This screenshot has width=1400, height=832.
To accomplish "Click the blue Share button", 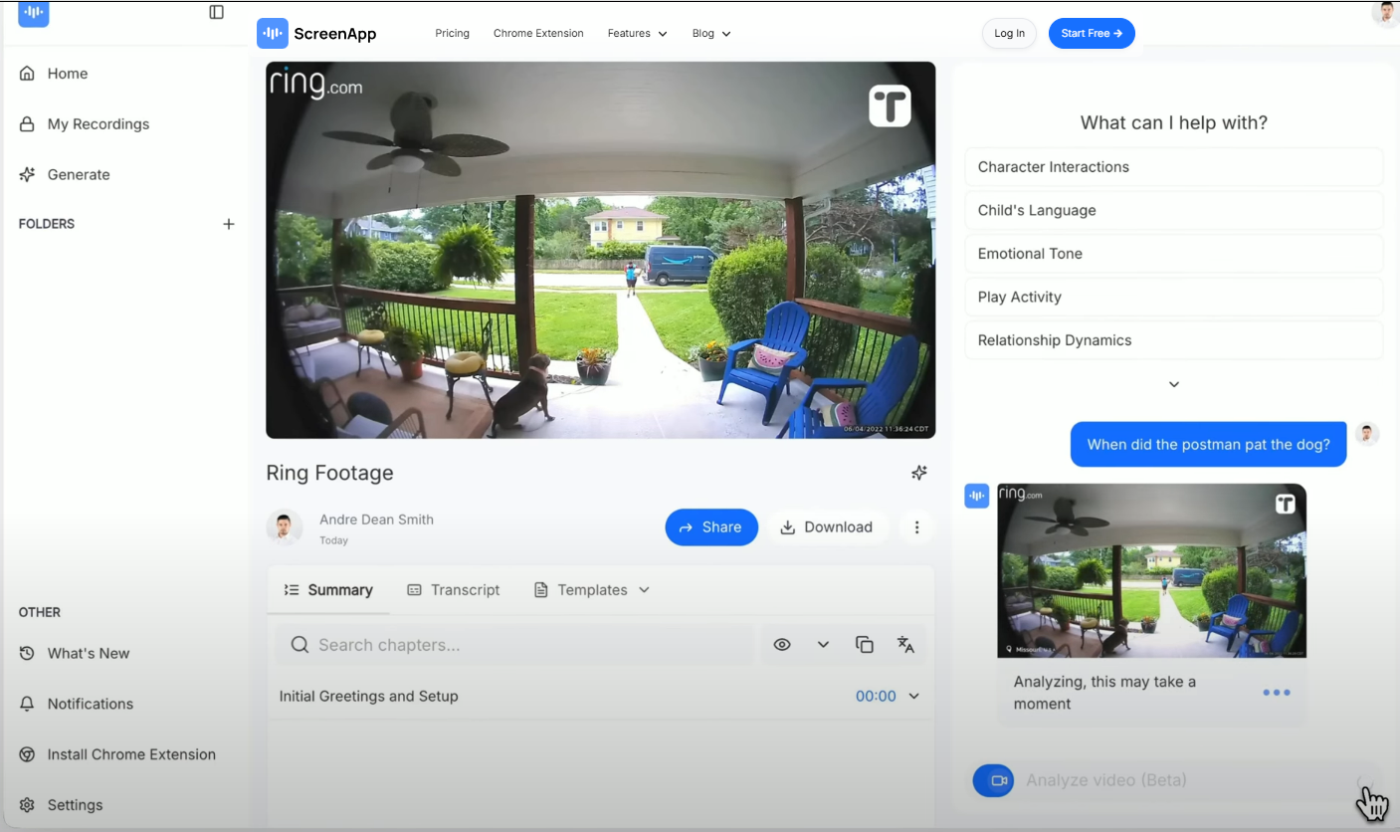I will click(x=711, y=527).
